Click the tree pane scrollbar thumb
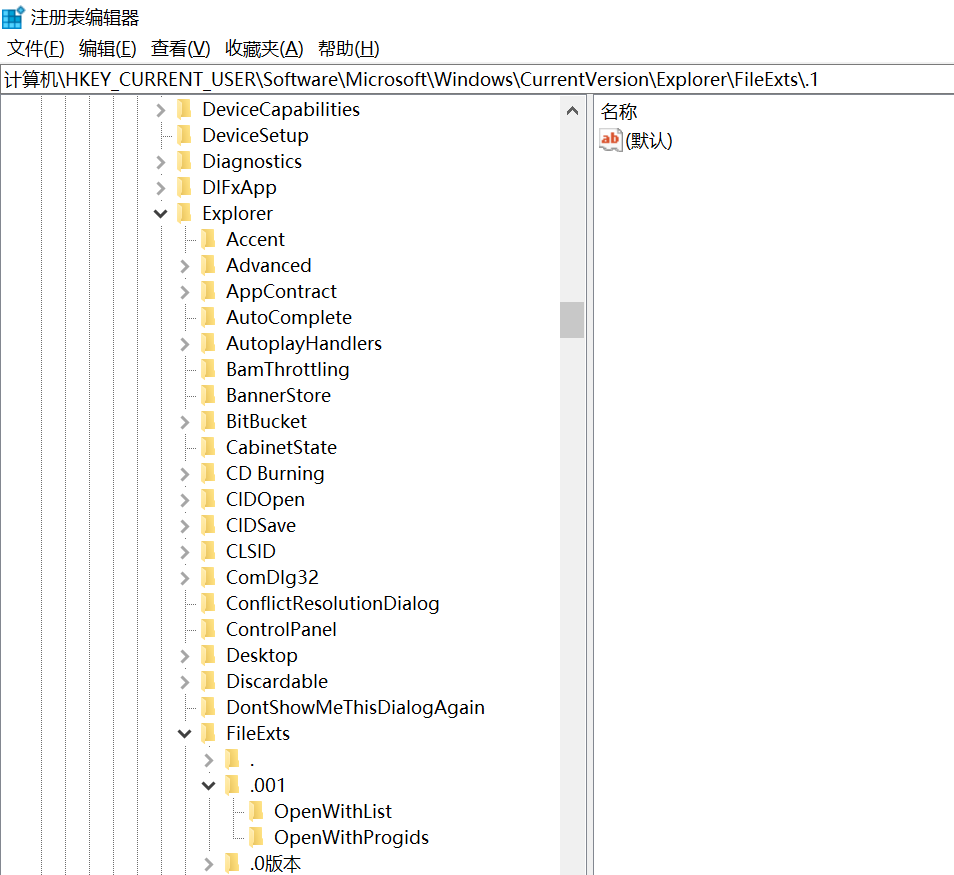Screen dimensions: 954x875 [572, 319]
